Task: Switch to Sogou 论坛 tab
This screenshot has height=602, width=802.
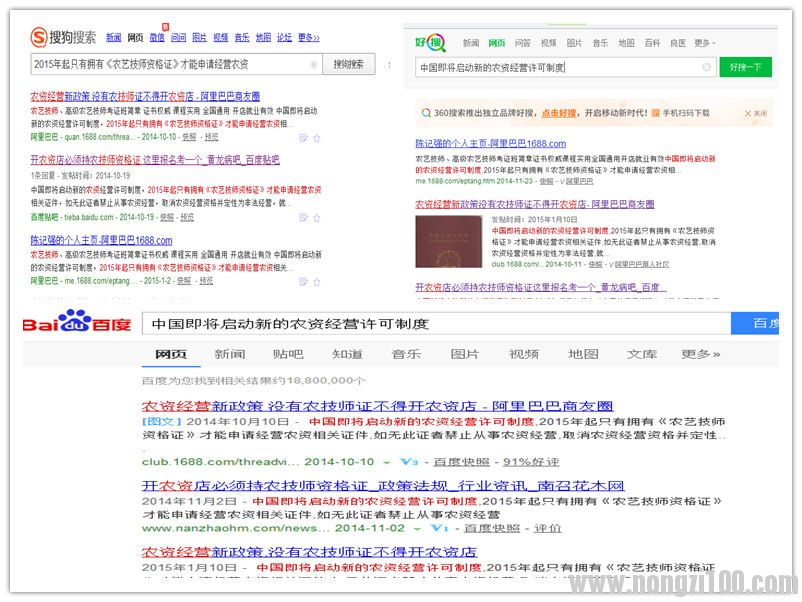Action: pos(284,37)
